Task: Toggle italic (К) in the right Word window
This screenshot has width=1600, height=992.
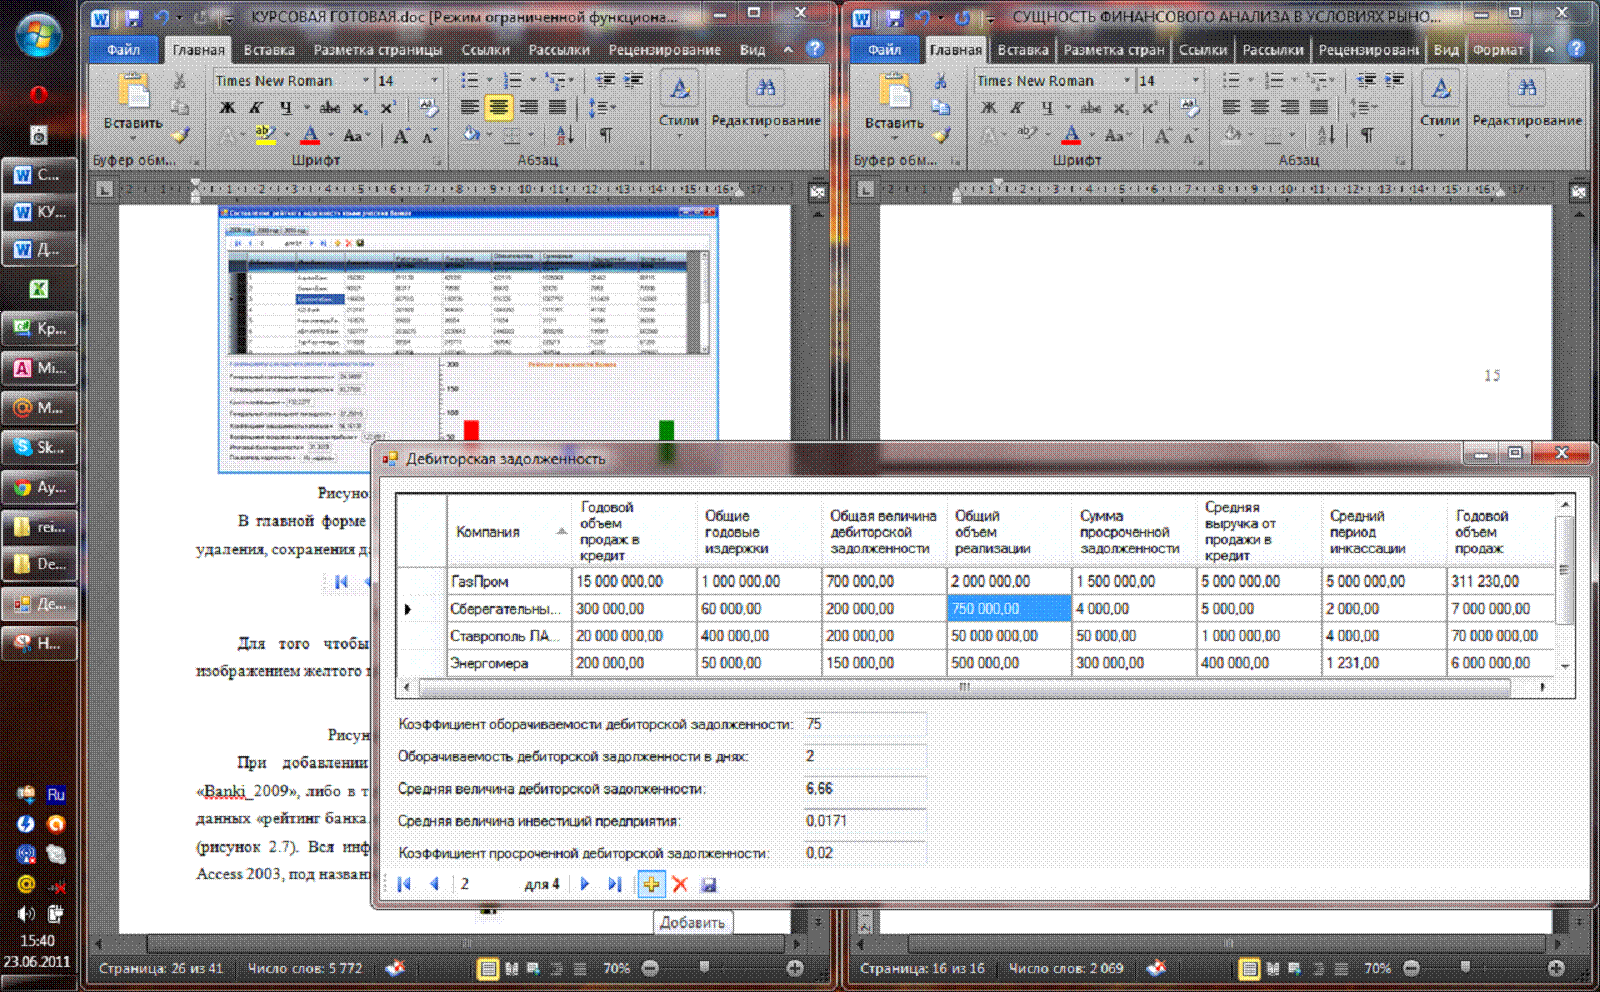Action: coord(1017,108)
